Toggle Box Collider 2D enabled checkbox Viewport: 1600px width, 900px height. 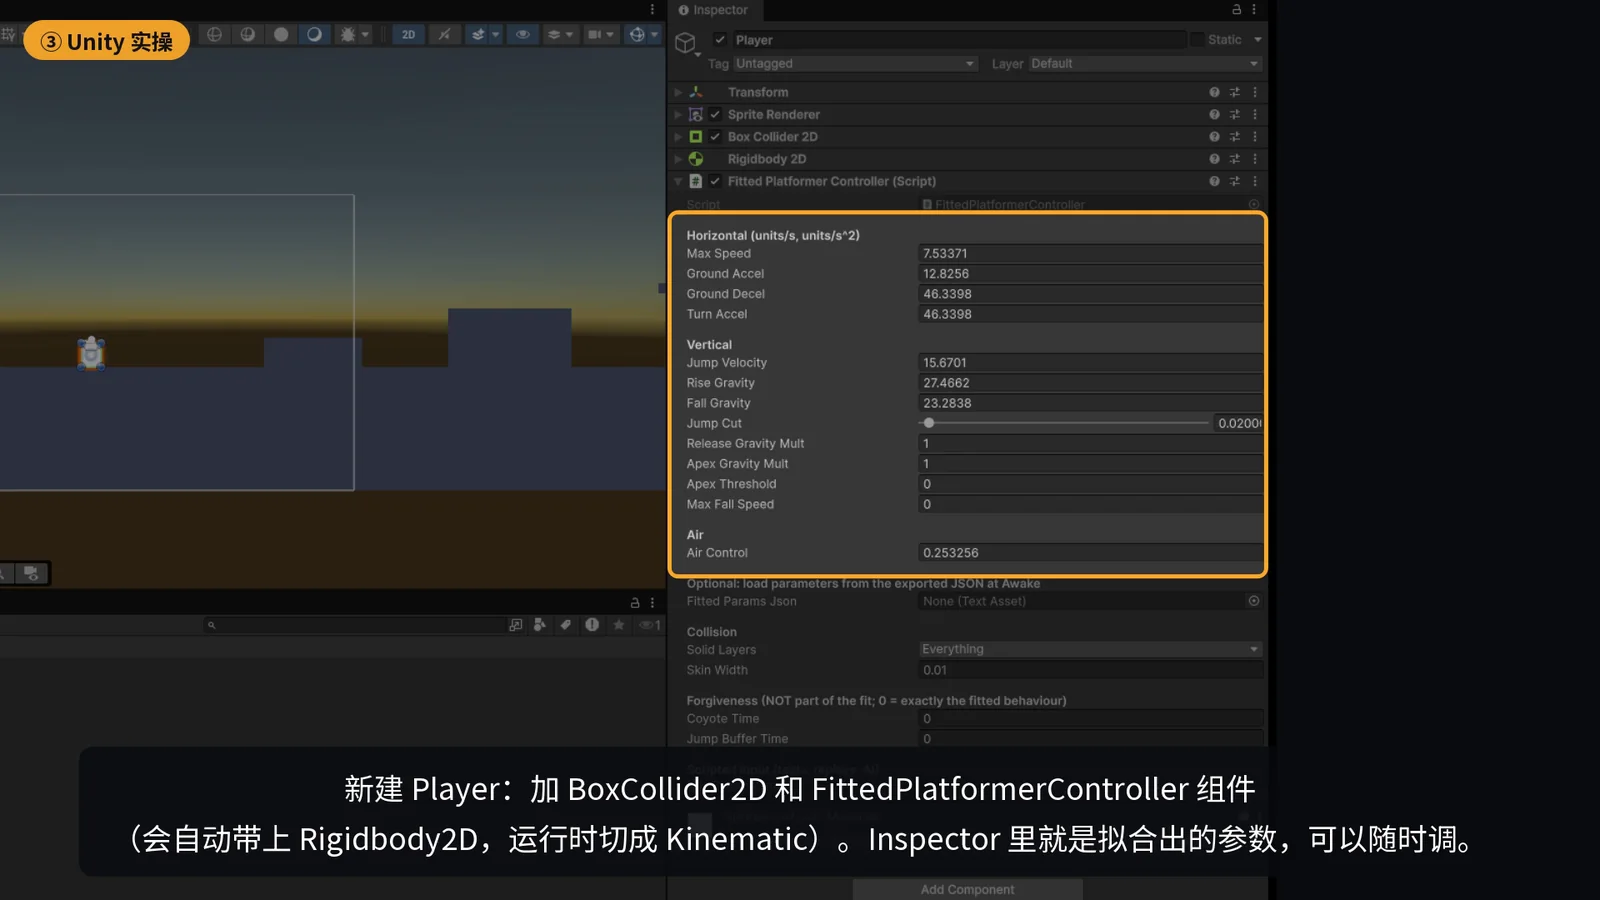pos(715,136)
